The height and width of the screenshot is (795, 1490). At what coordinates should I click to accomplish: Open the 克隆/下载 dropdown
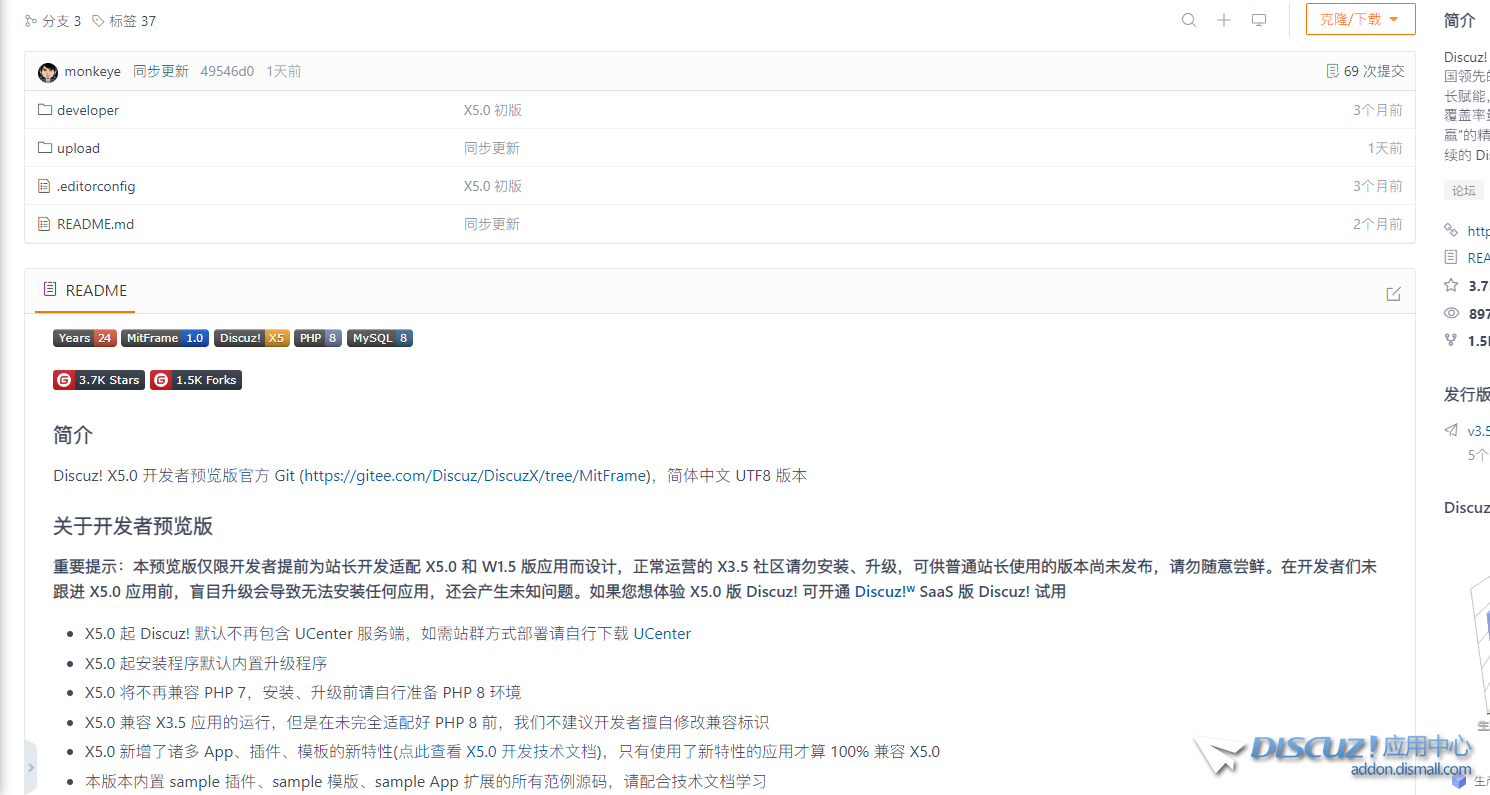point(1360,19)
